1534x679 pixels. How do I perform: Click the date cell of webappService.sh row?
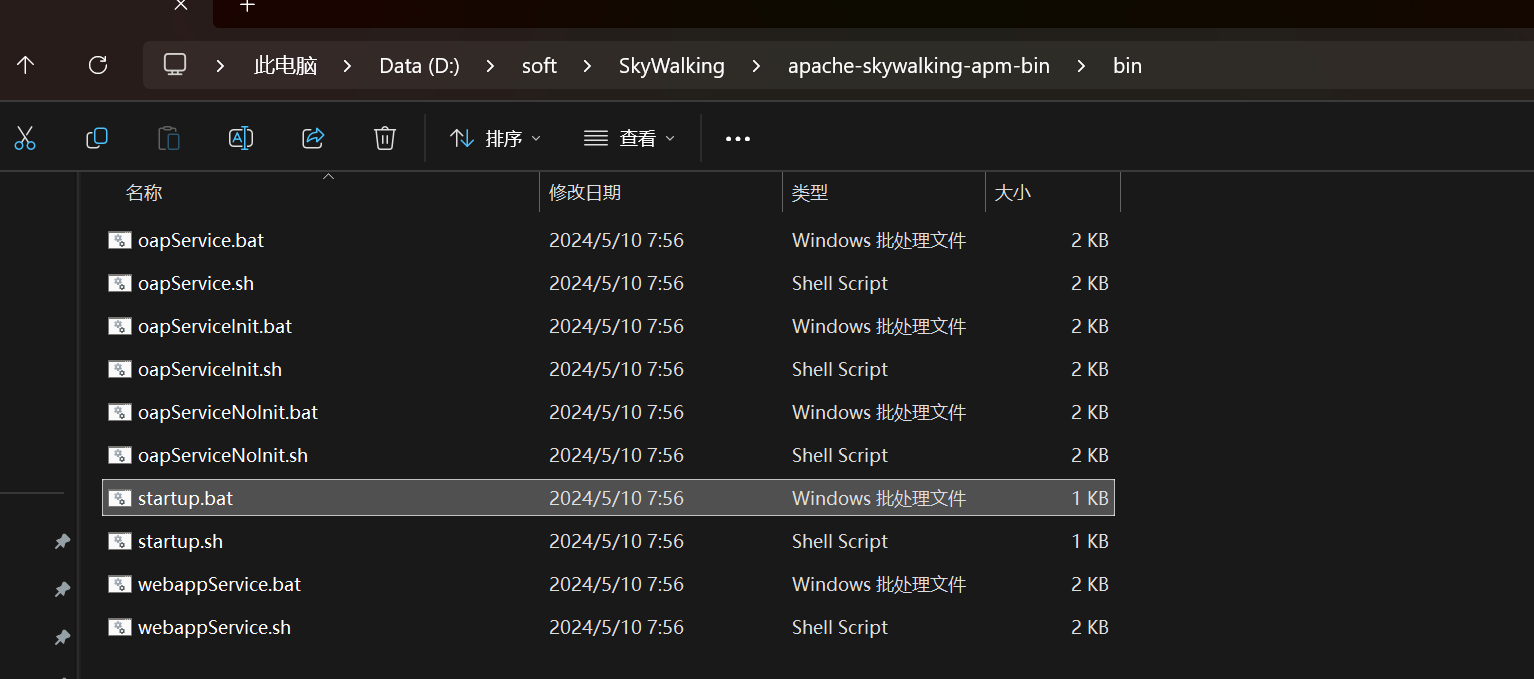pos(616,627)
